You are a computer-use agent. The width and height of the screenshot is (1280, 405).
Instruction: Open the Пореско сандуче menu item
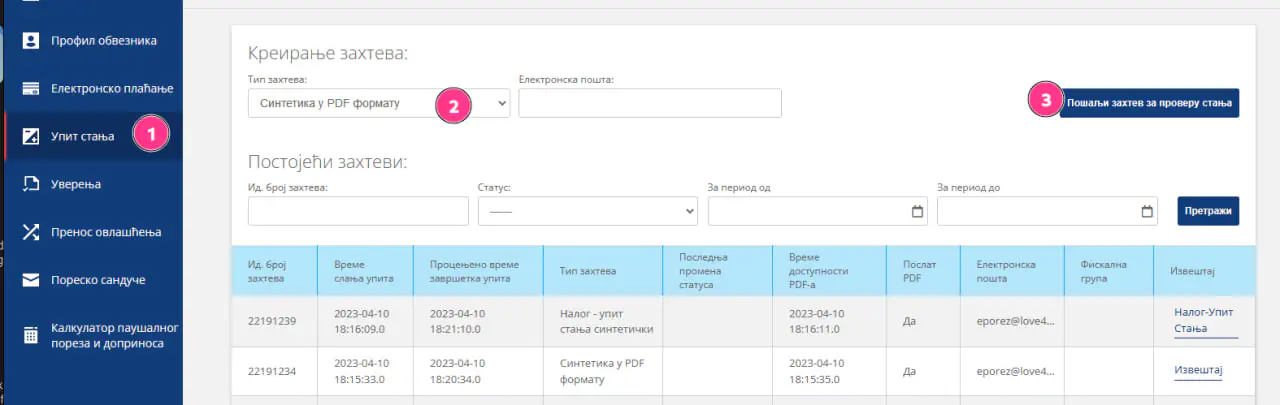pyautogui.click(x=98, y=280)
